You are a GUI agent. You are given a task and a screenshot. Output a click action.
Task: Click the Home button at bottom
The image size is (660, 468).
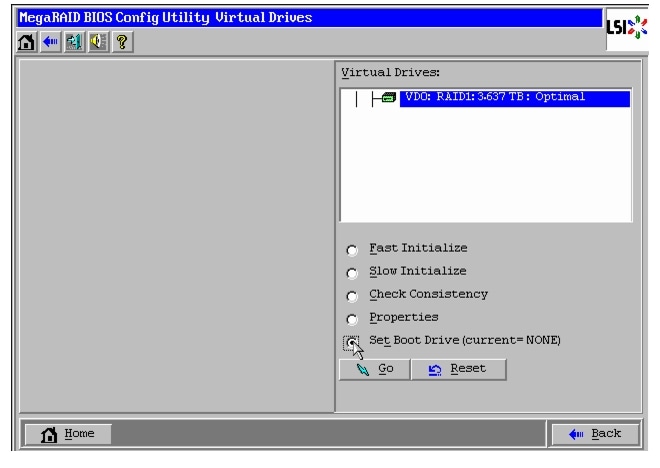68,434
